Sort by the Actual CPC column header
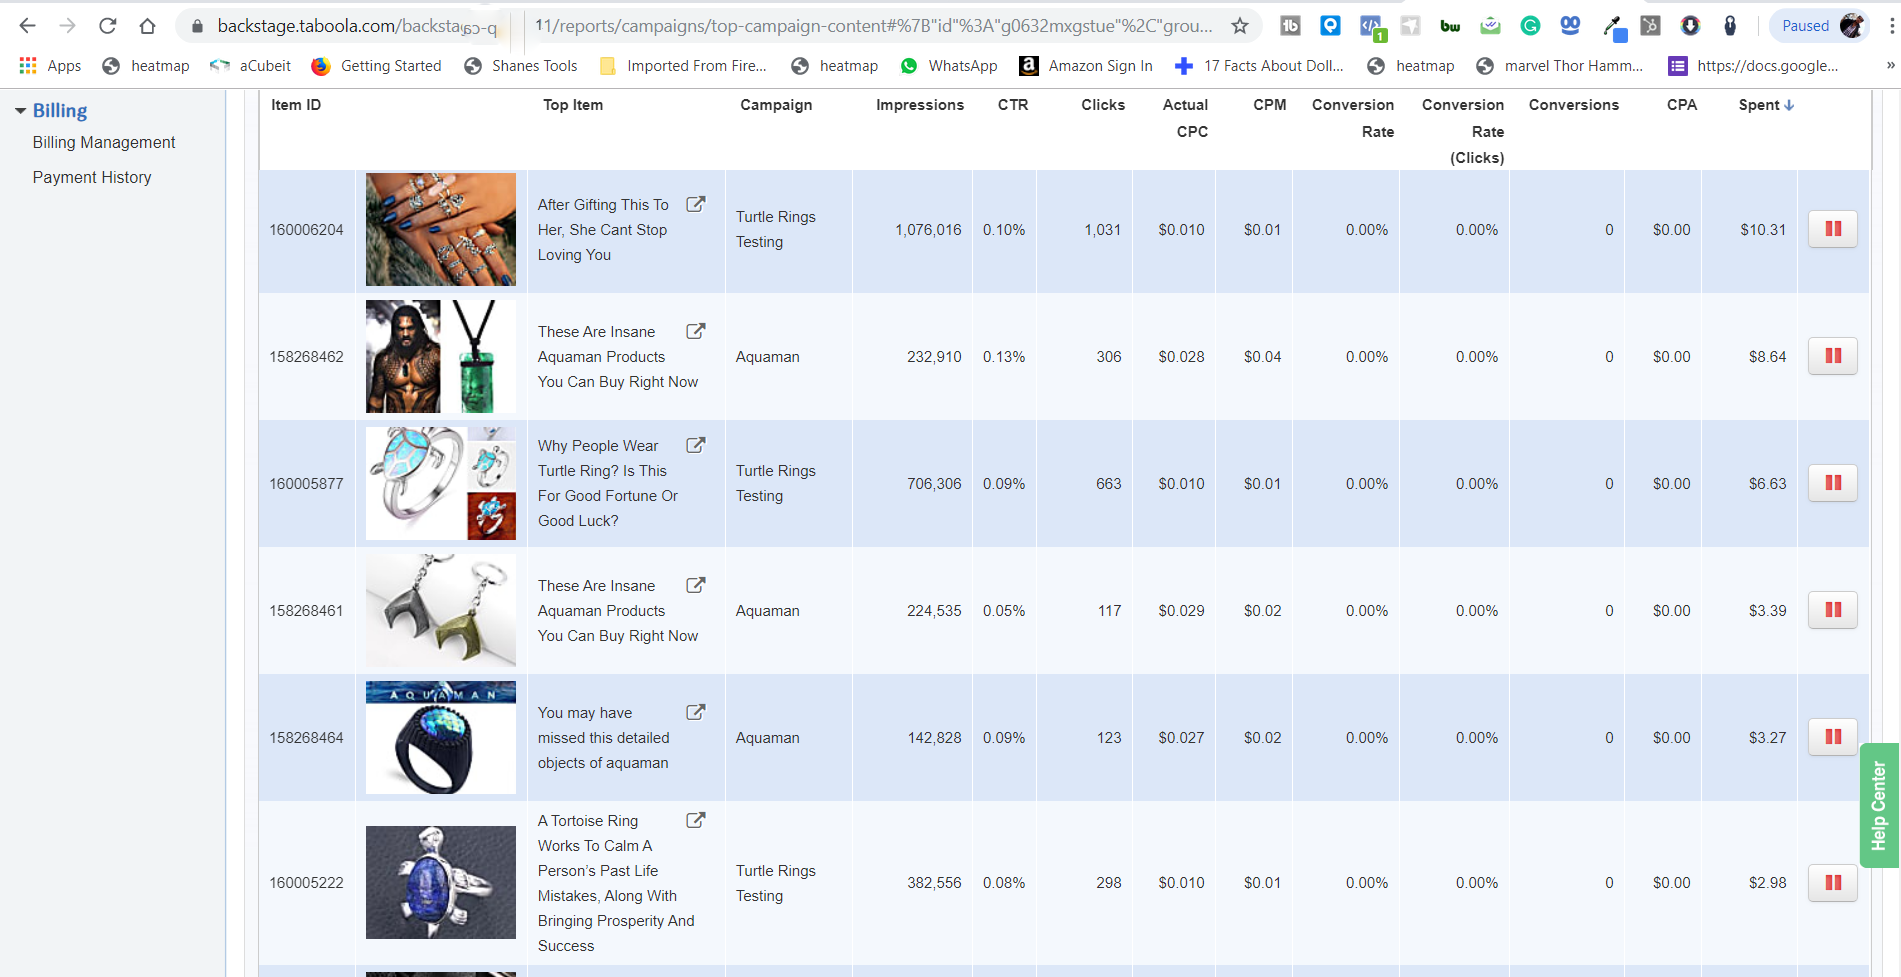This screenshot has height=977, width=1901. pos(1186,118)
